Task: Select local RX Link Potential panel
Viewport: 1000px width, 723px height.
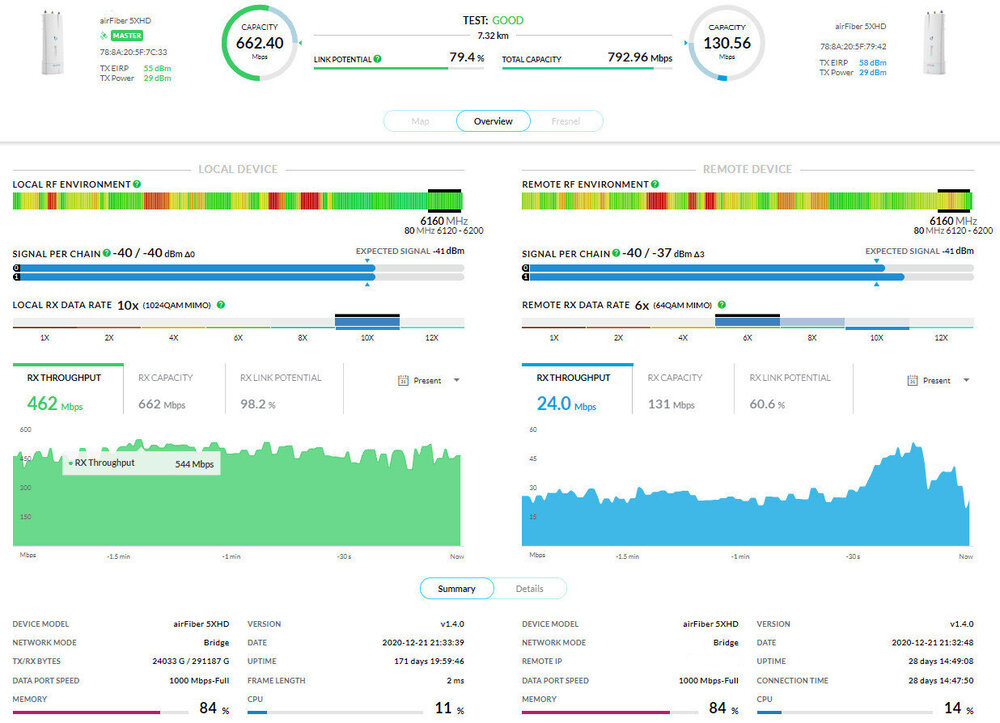Action: [x=280, y=390]
